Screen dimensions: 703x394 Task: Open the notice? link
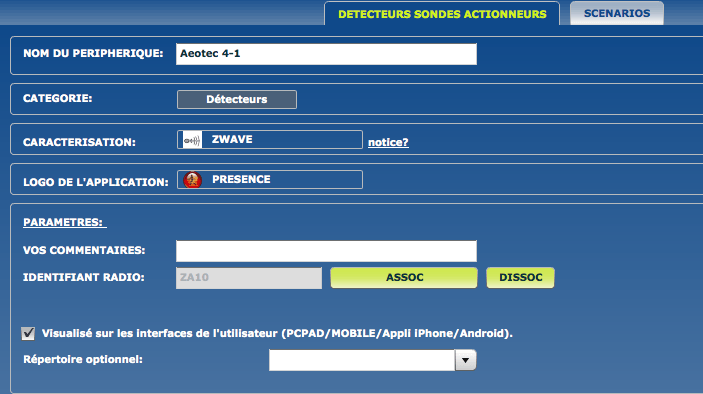[388, 142]
